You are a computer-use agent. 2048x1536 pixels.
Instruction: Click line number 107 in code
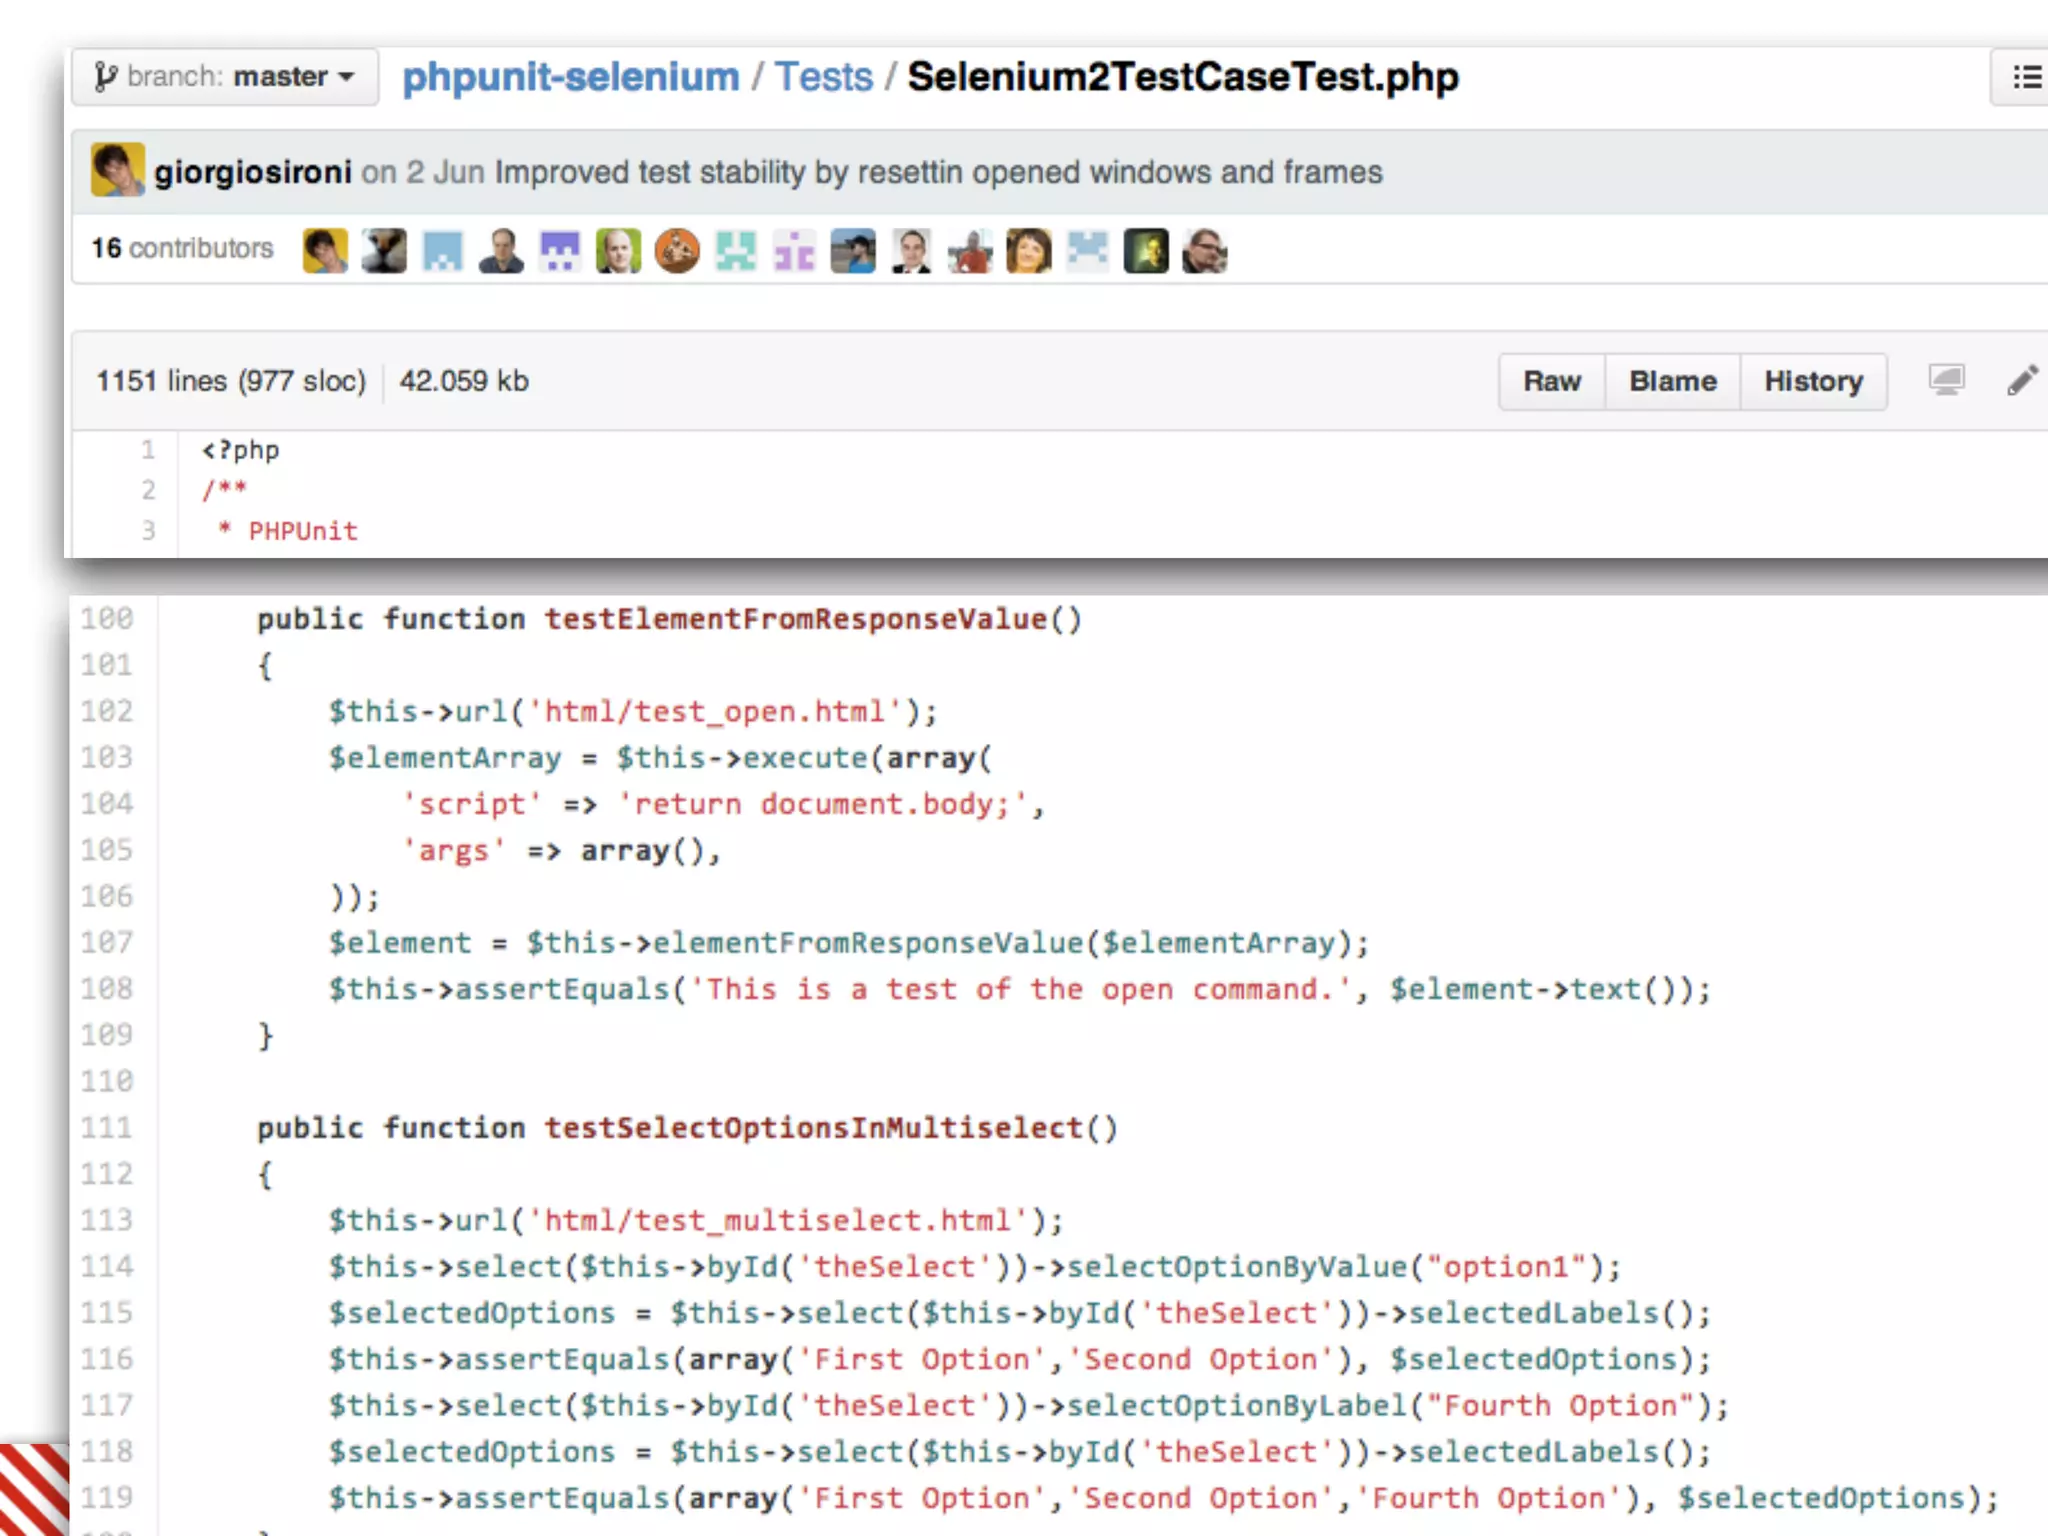click(x=107, y=942)
